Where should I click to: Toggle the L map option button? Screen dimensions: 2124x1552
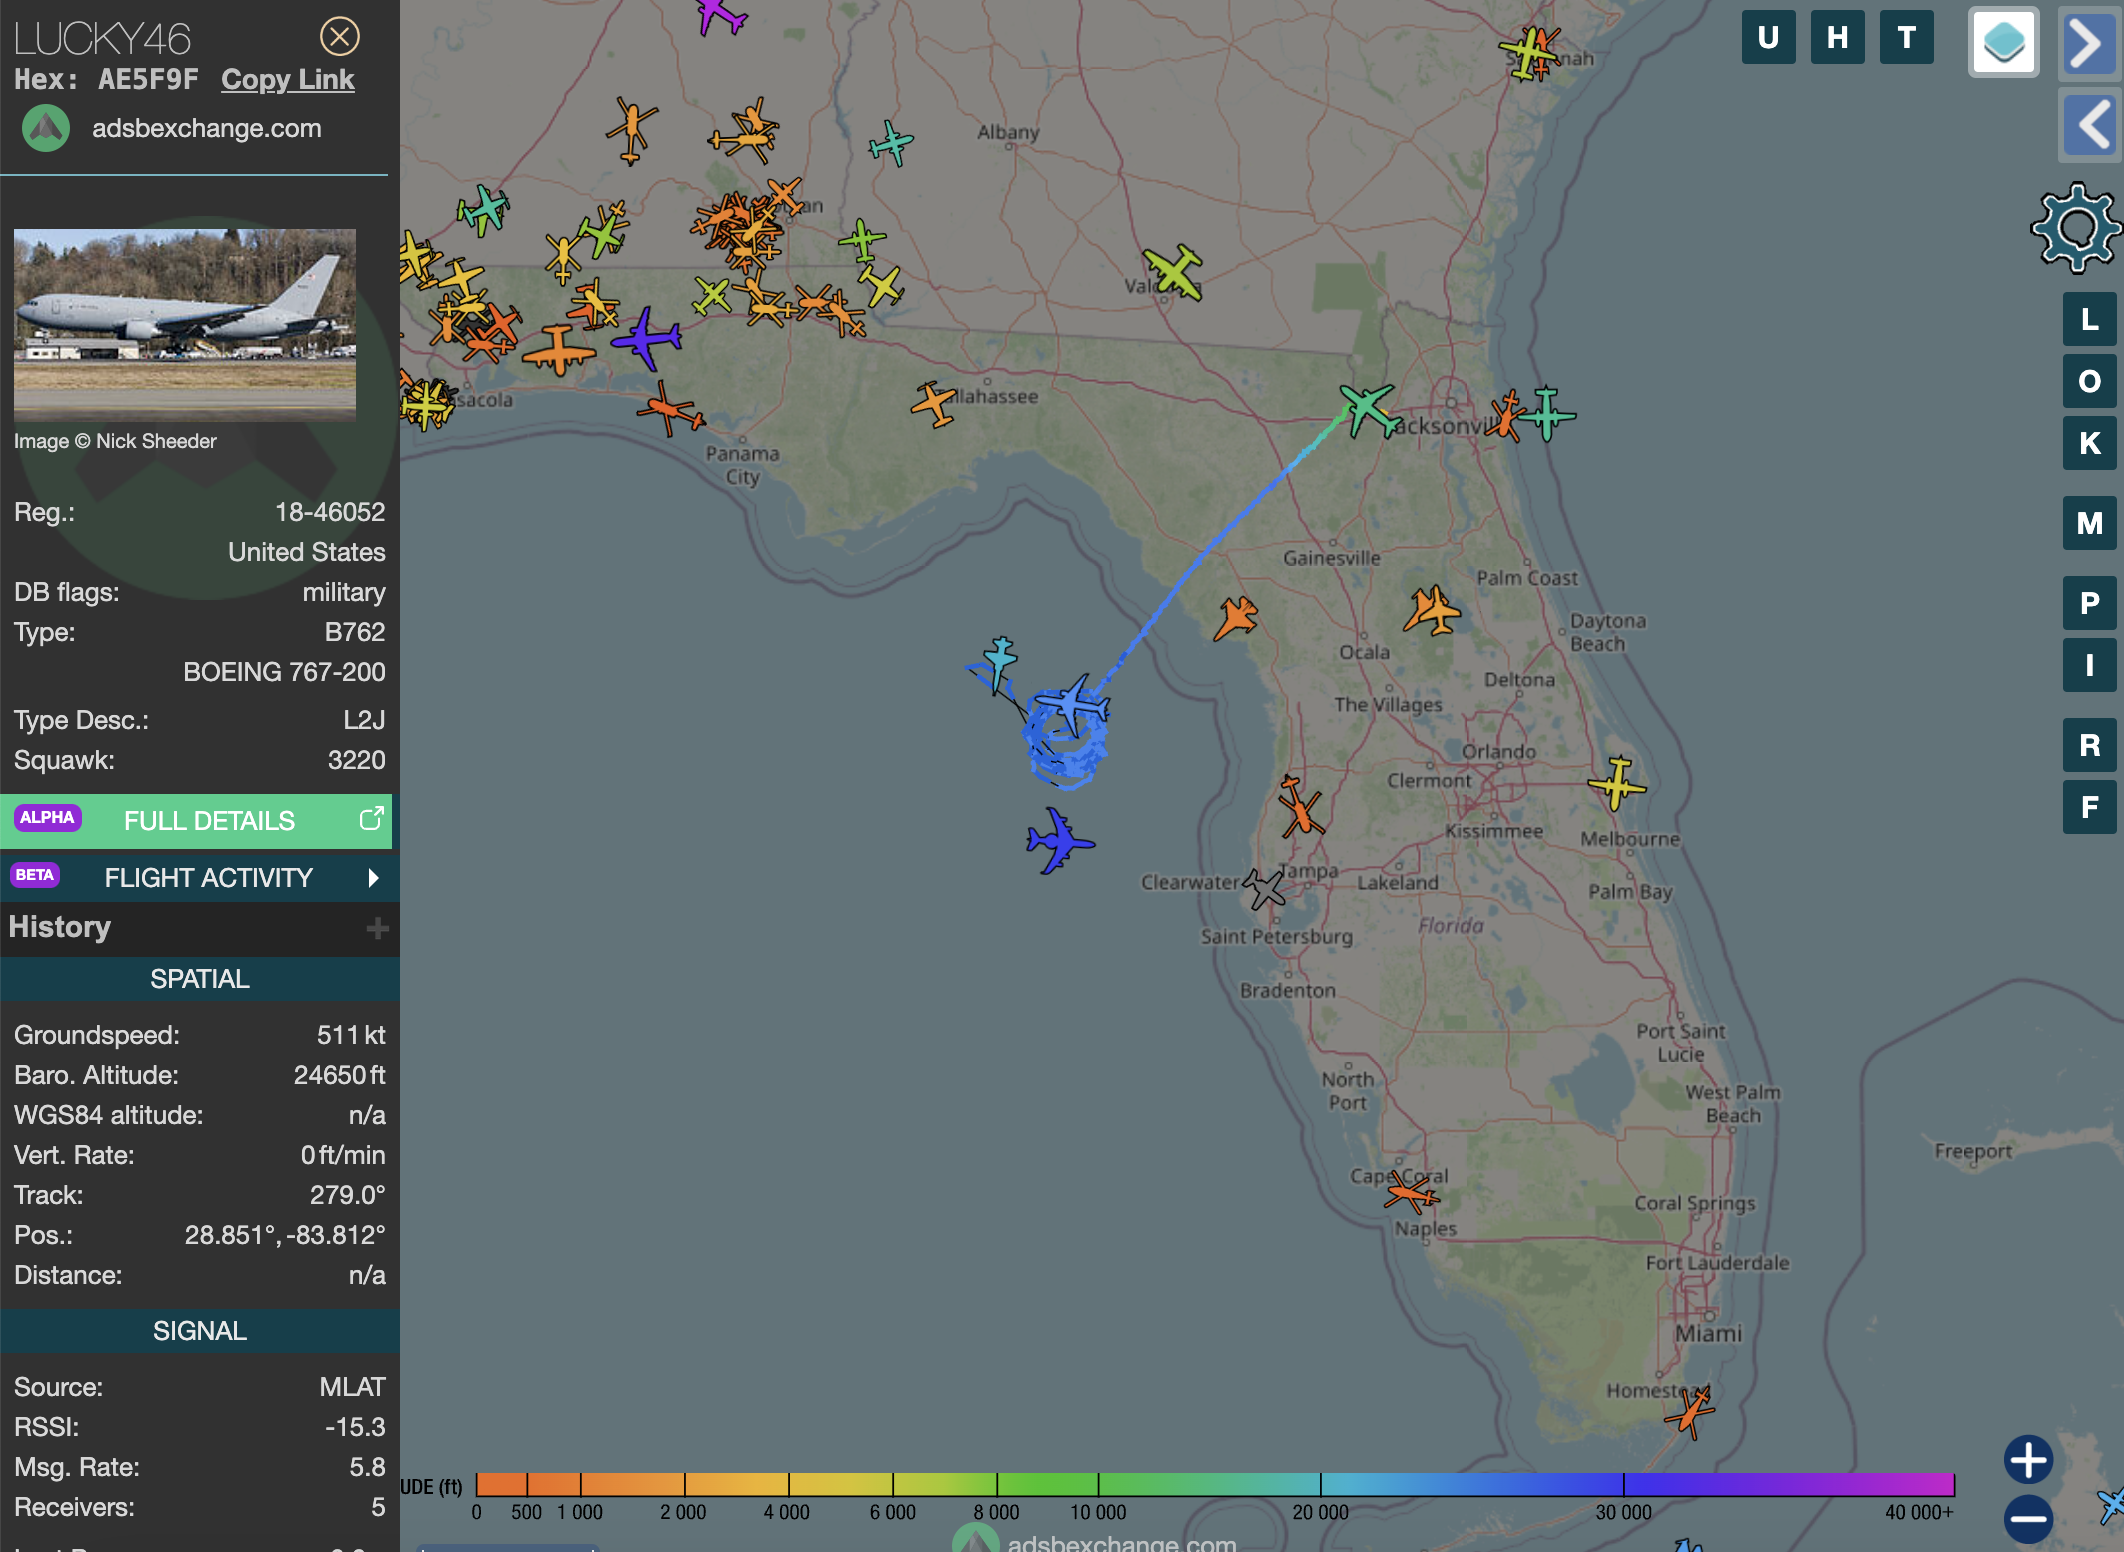tap(2089, 319)
